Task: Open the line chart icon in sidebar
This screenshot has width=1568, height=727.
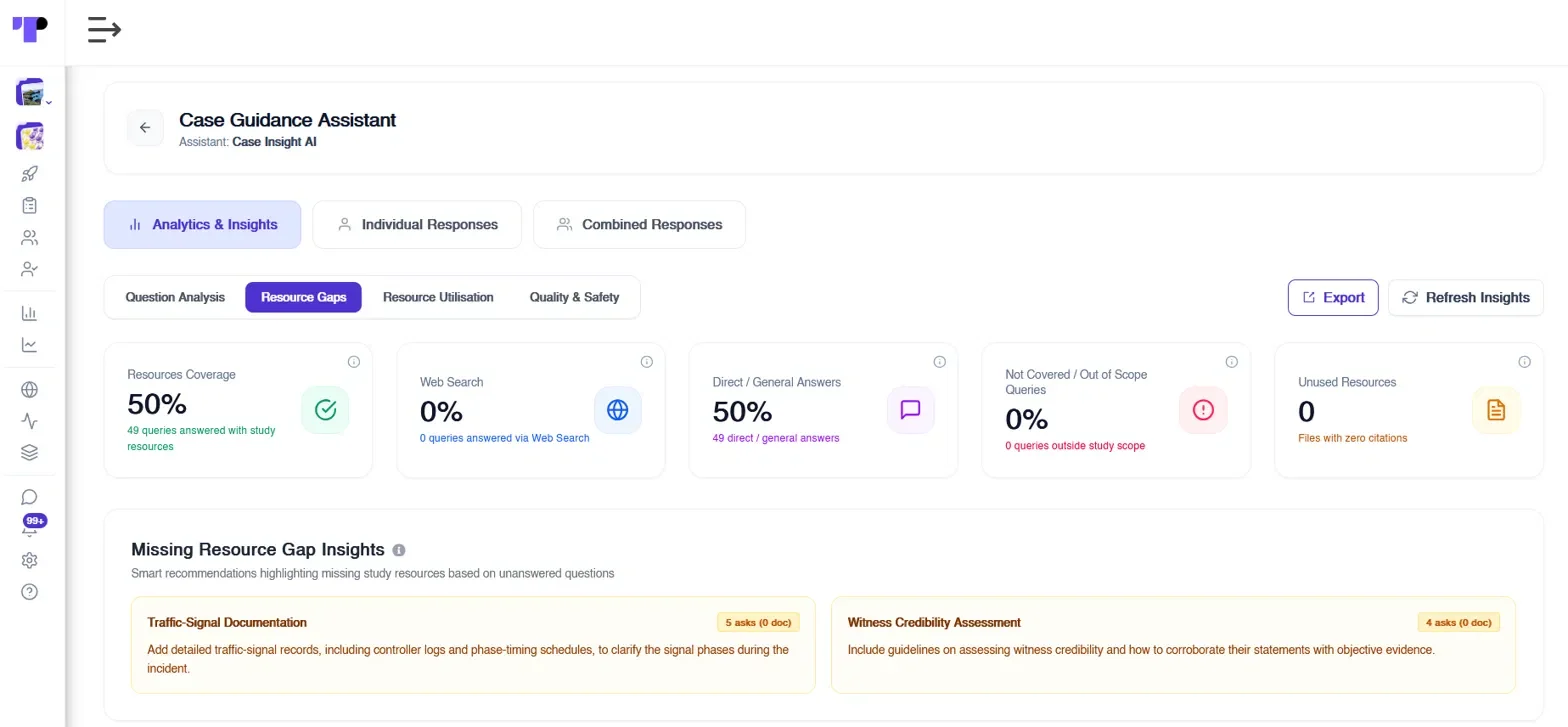Action: [x=30, y=346]
